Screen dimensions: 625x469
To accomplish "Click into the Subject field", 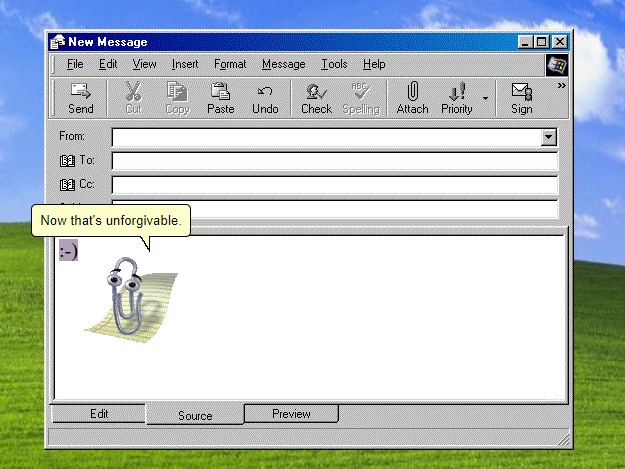I will (x=374, y=209).
